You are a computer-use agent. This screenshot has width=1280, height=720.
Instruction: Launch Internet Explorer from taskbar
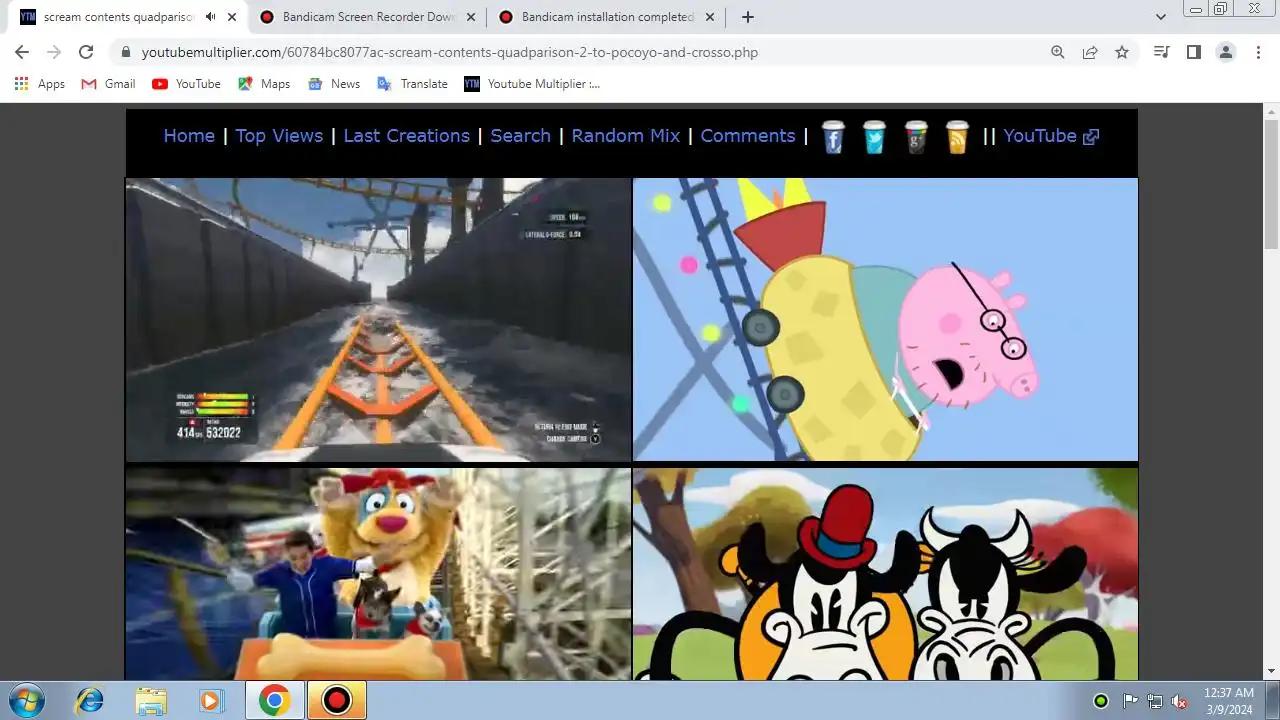89,700
